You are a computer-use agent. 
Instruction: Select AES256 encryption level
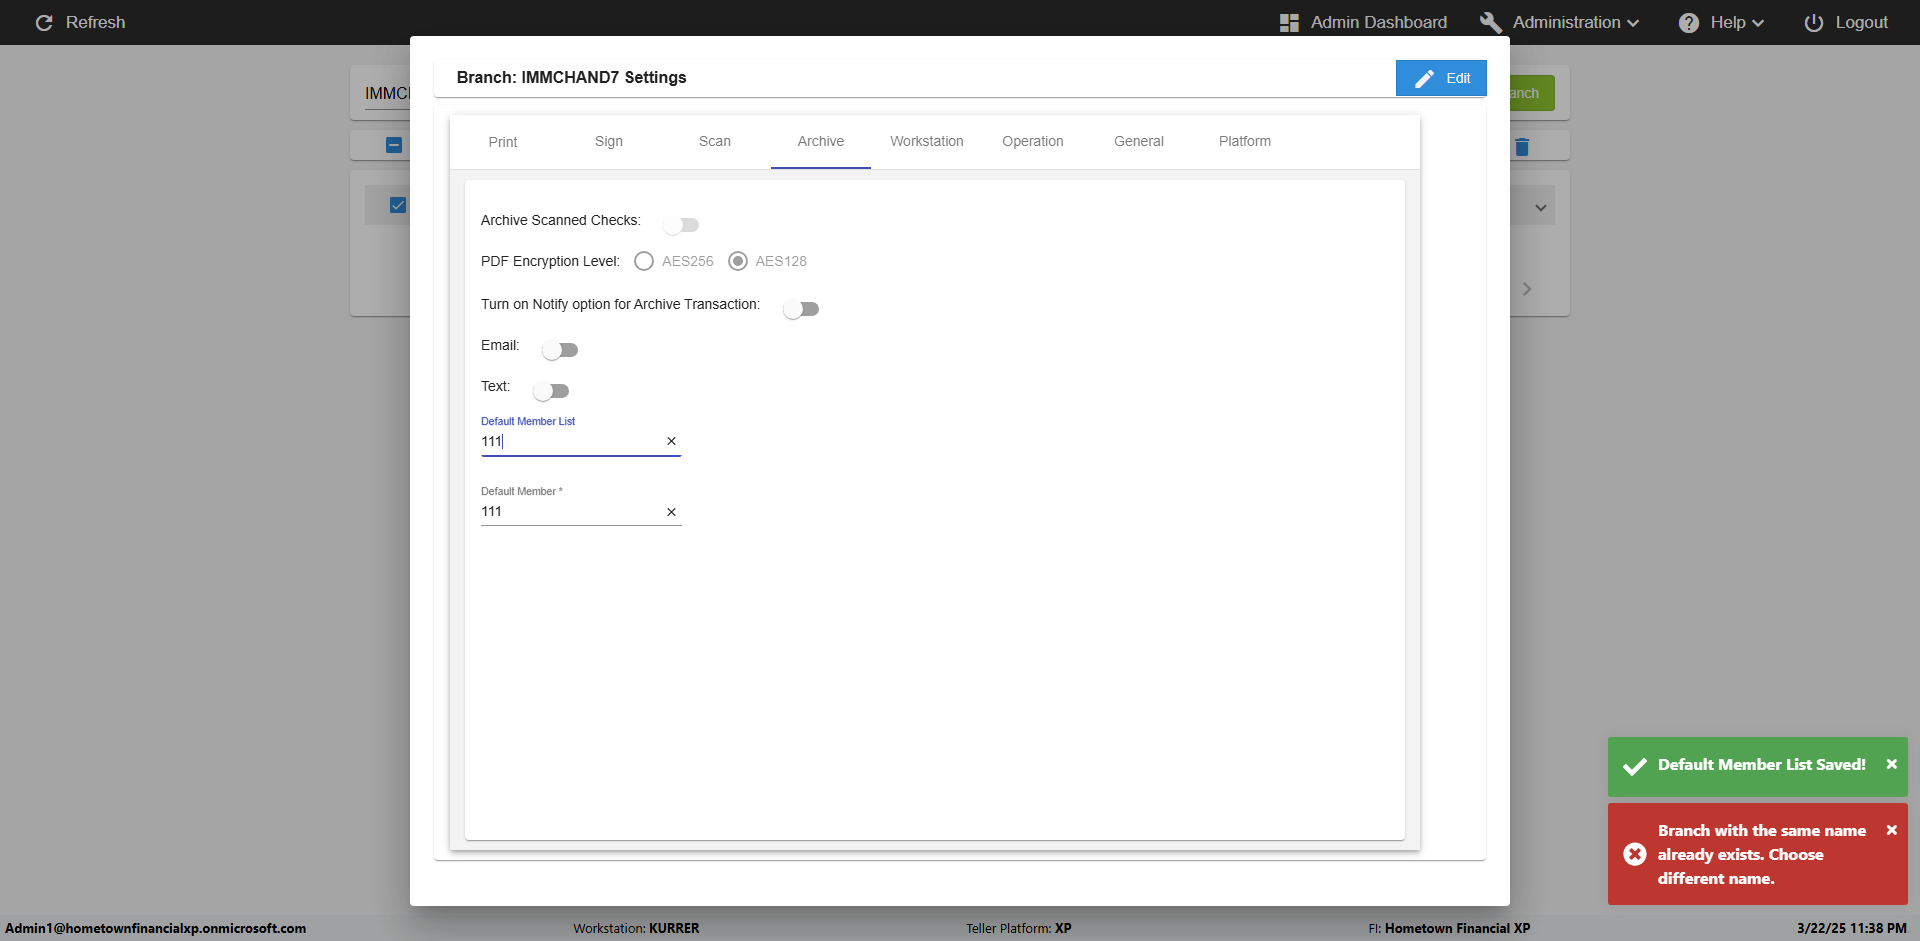pos(644,261)
